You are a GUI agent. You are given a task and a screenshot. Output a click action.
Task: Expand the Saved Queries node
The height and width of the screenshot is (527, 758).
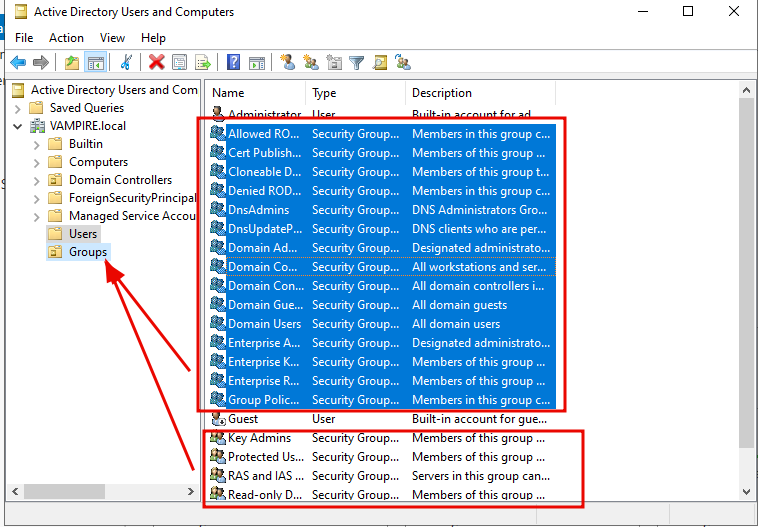pyautogui.click(x=18, y=108)
